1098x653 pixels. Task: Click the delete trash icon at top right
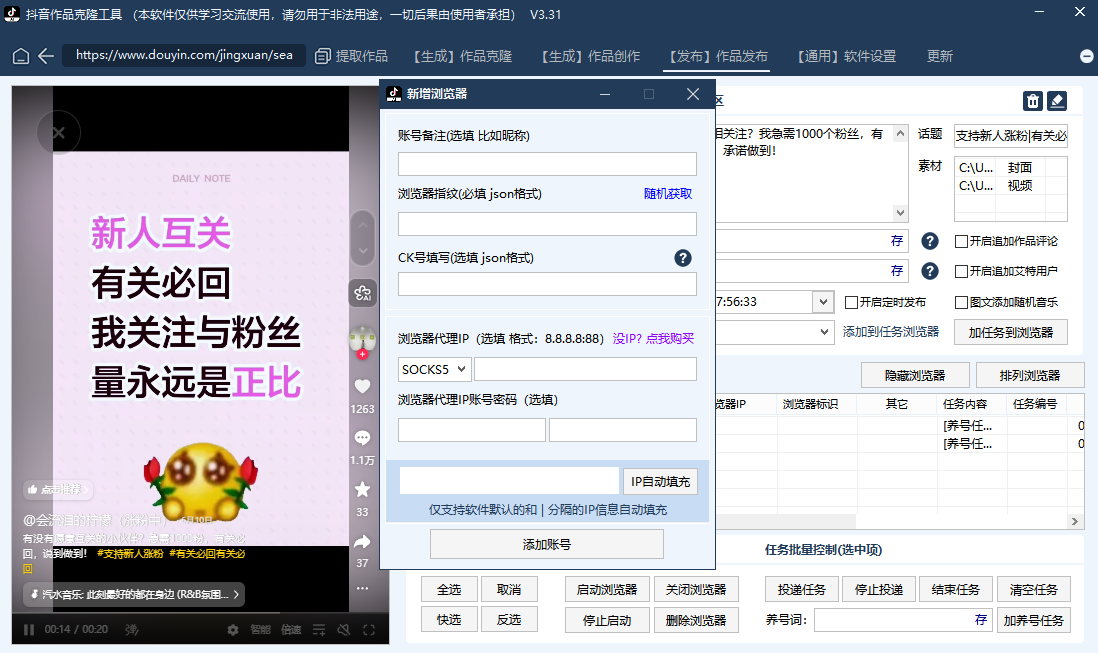tap(1032, 101)
